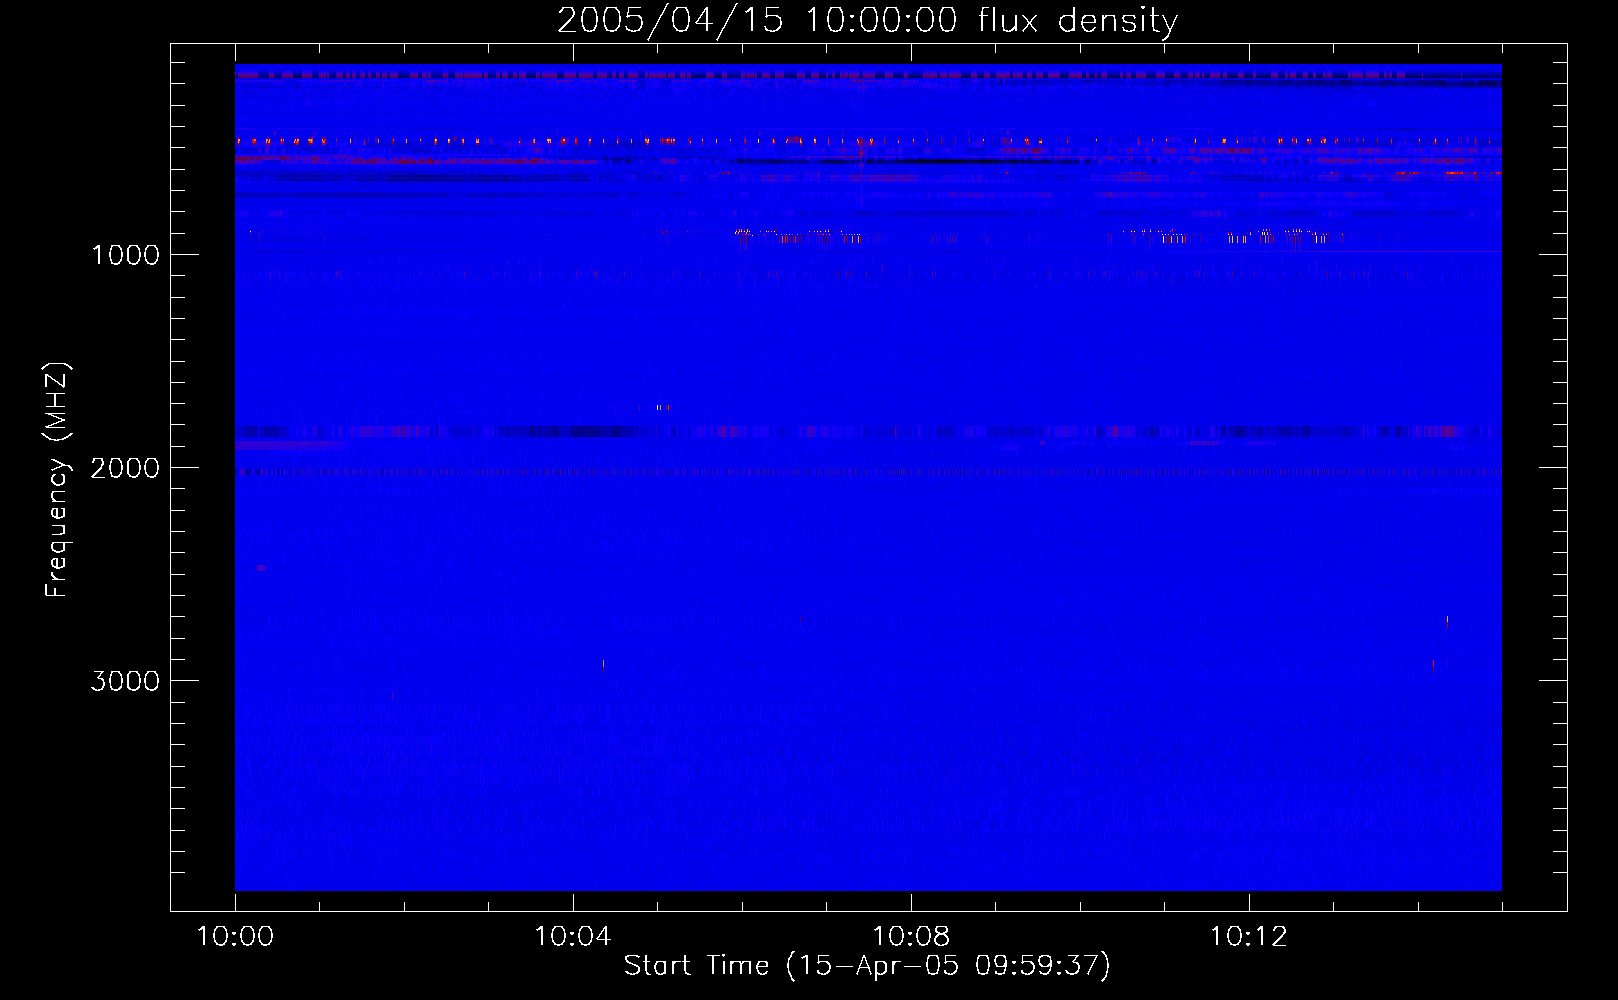
Task: Click the 1000 frequency tick label
Action: [x=125, y=255]
